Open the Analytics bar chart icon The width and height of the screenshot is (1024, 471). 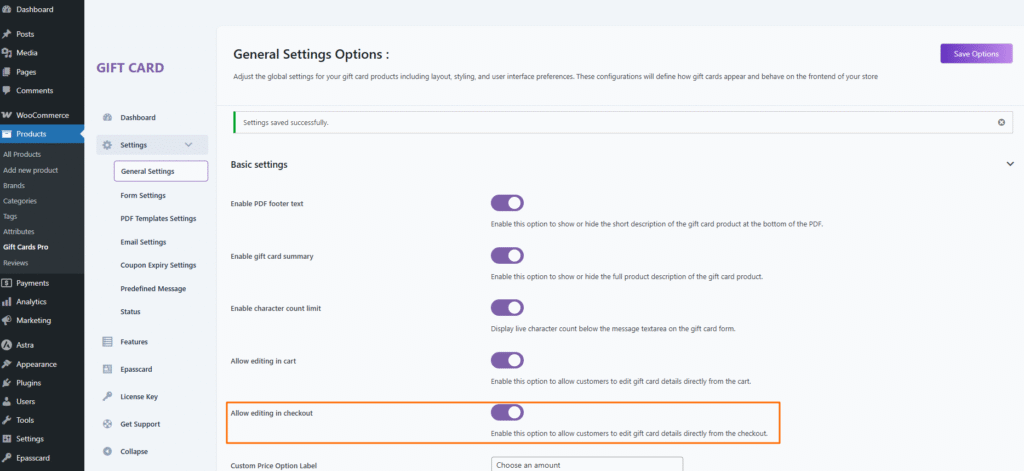click(7, 301)
